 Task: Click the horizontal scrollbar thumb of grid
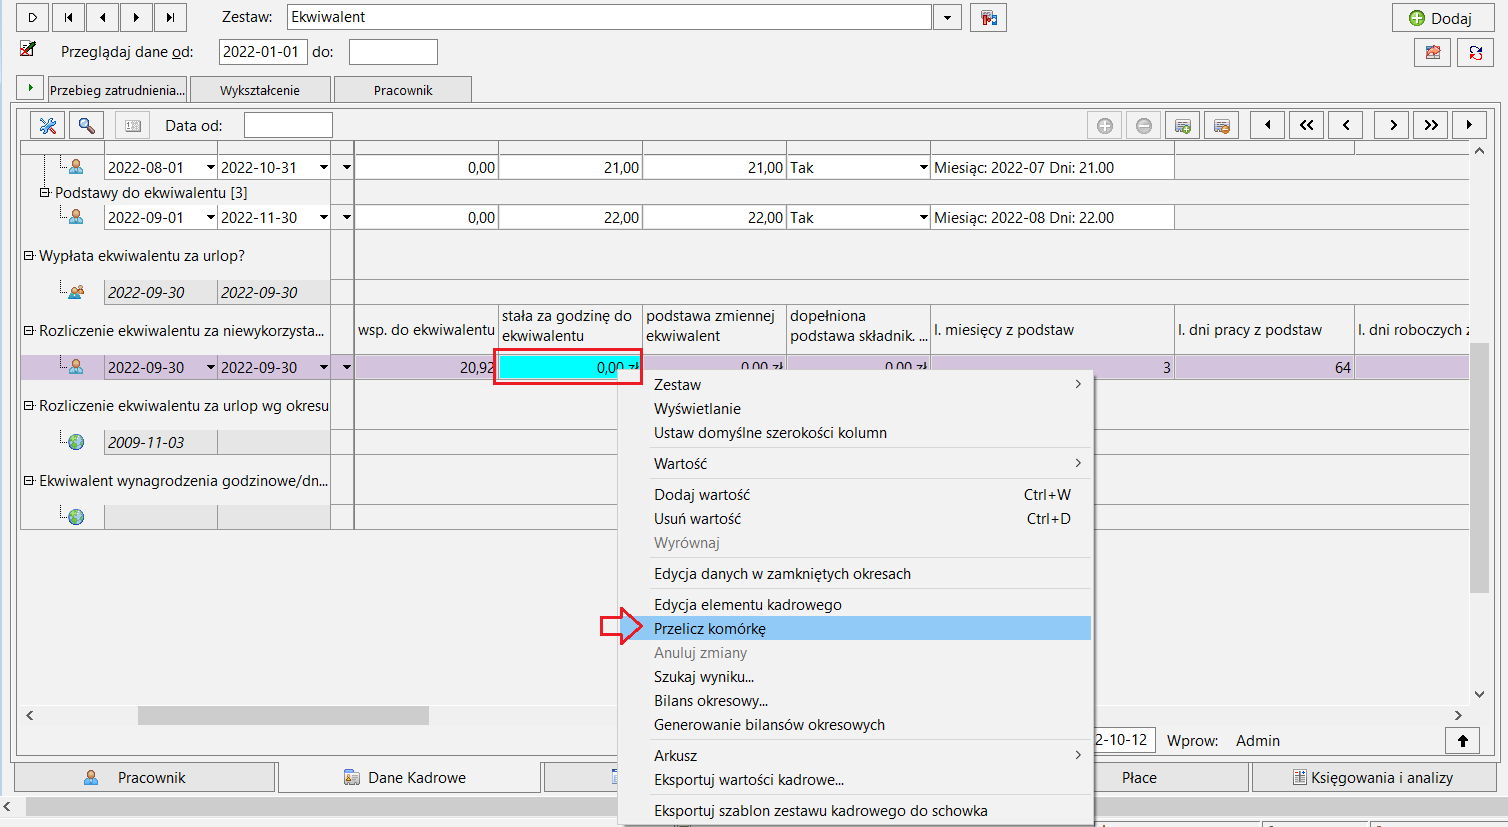[283, 715]
